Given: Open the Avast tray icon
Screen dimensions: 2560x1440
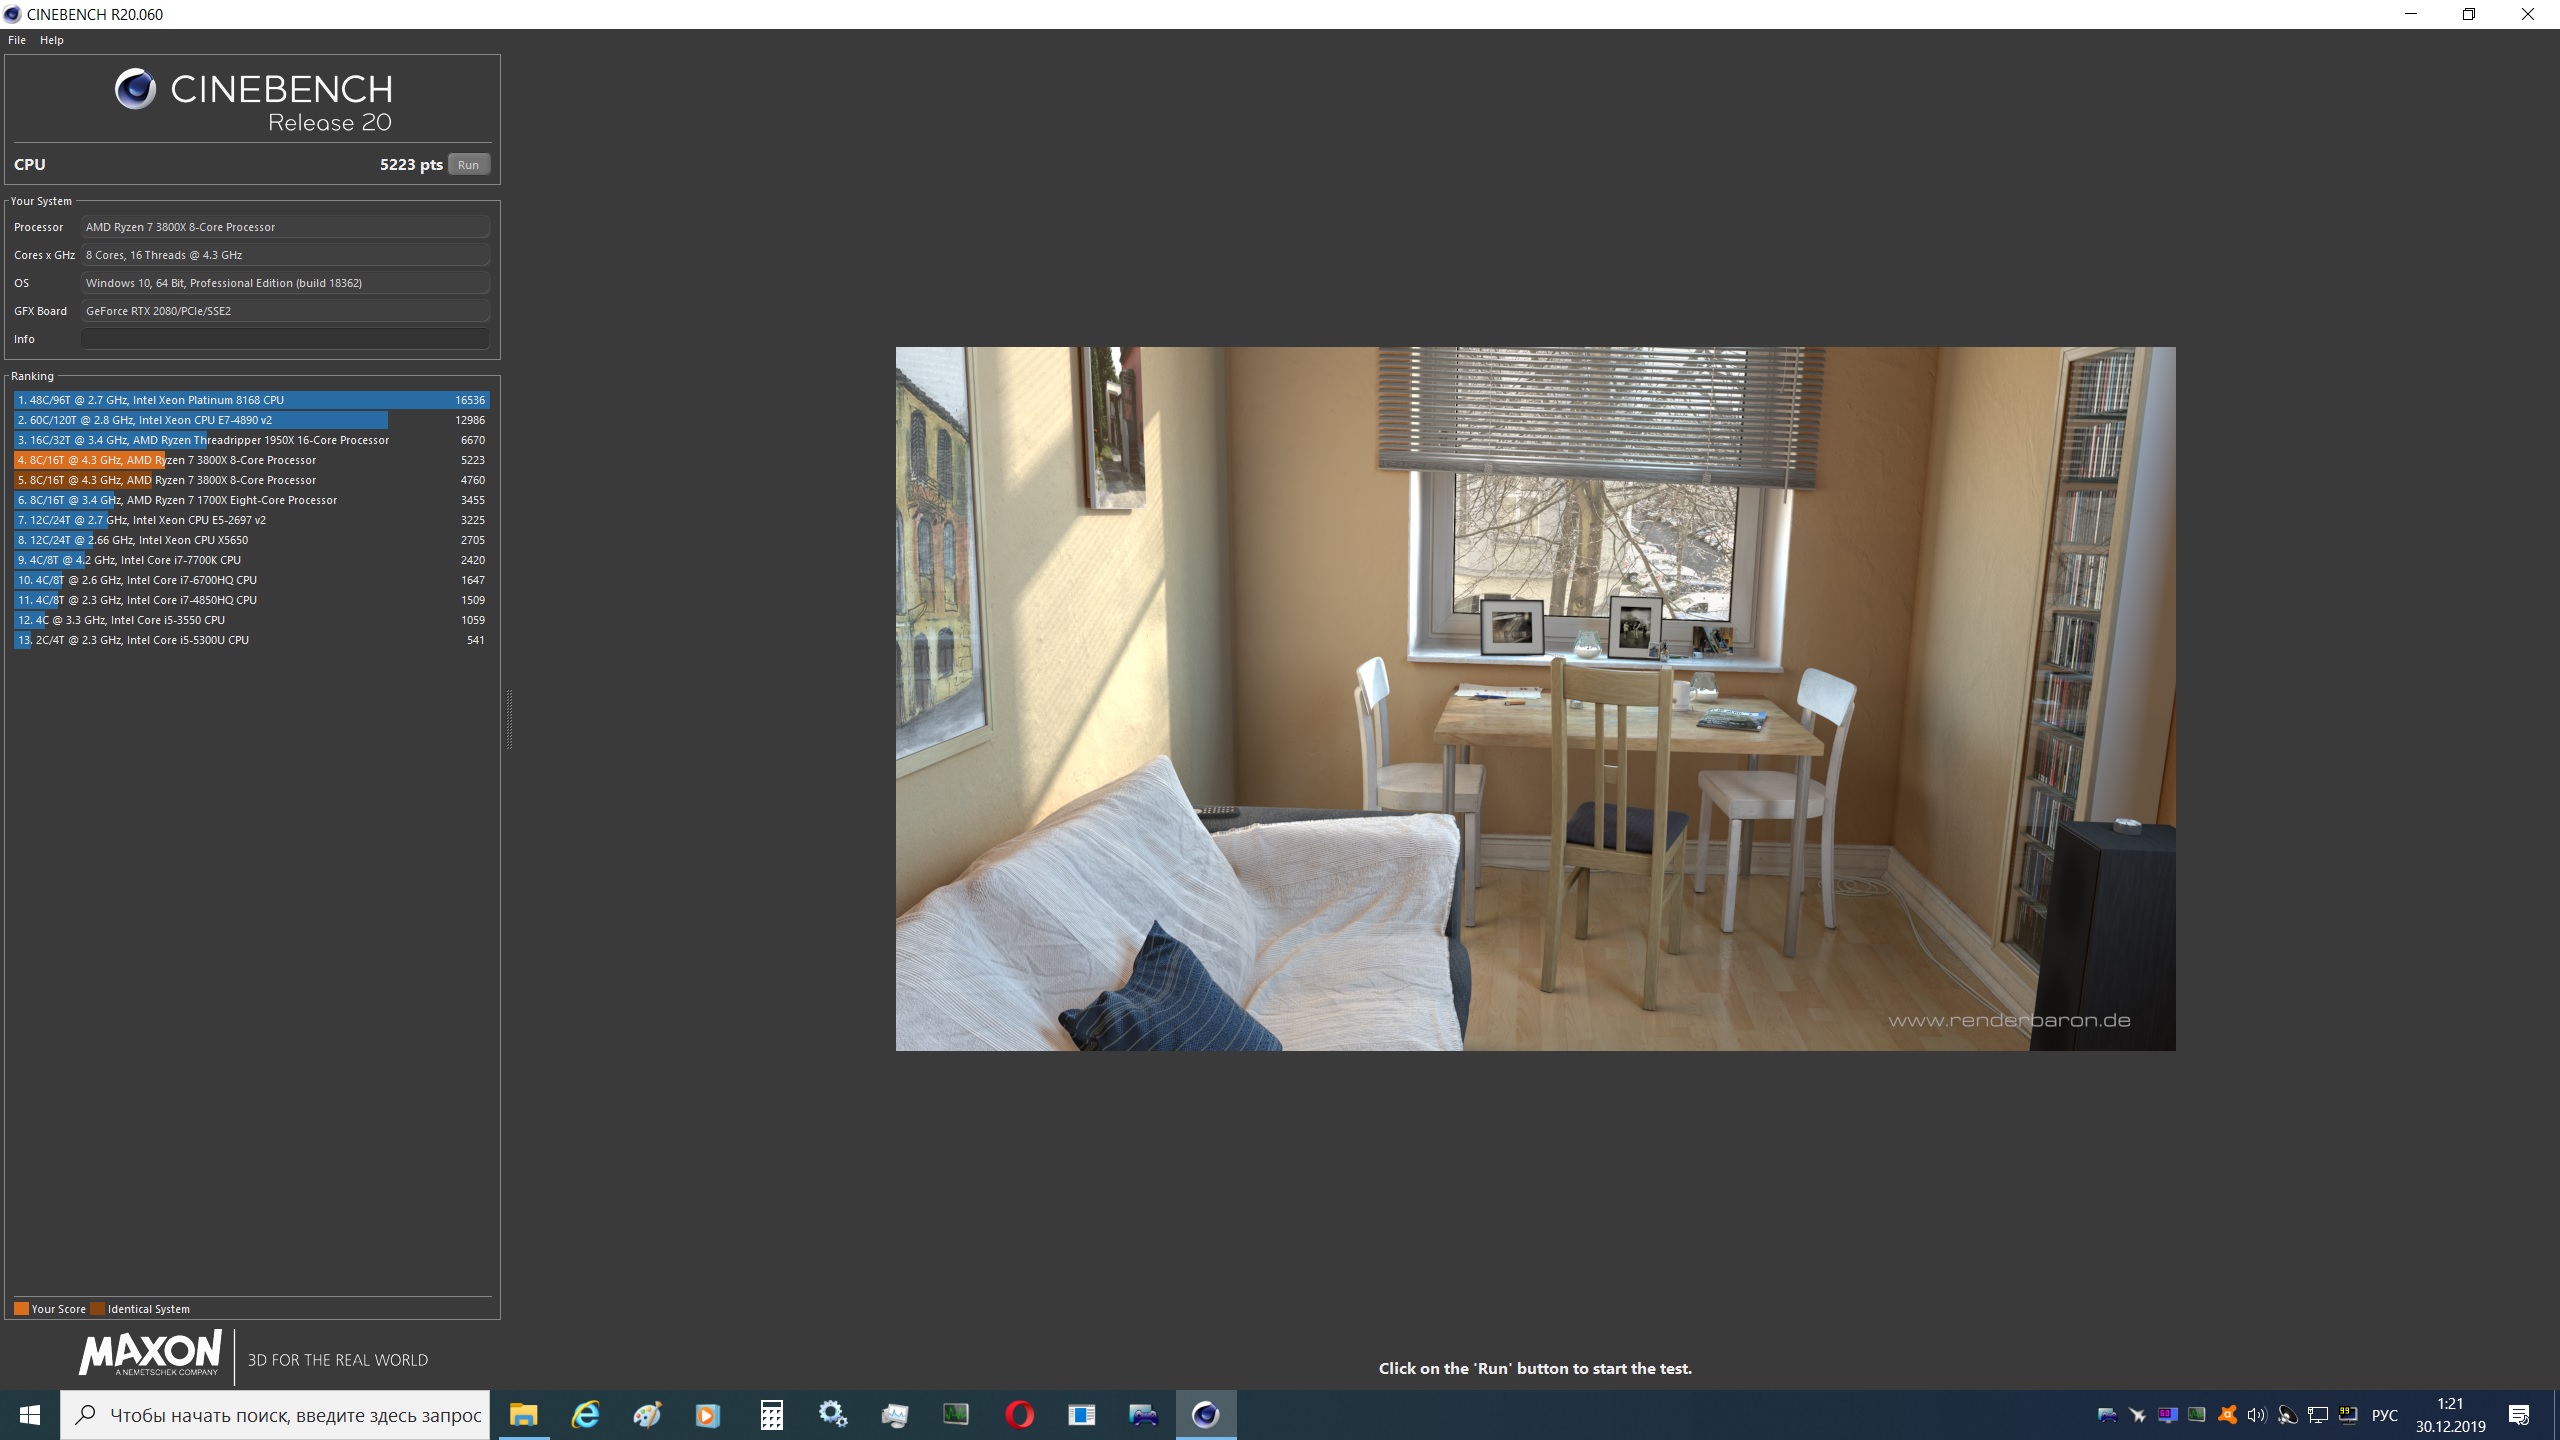Looking at the screenshot, I should 2227,1415.
